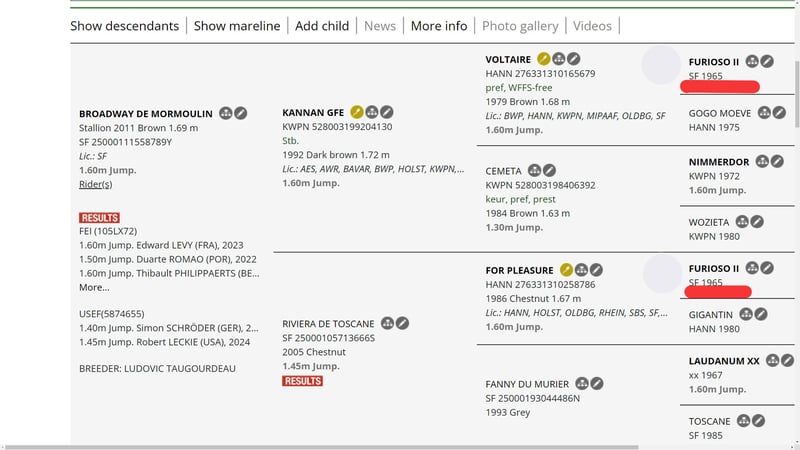Viewport: 800px width, 450px height.
Task: Click edit pencil beside Fanny du Murier
Action: [597, 383]
